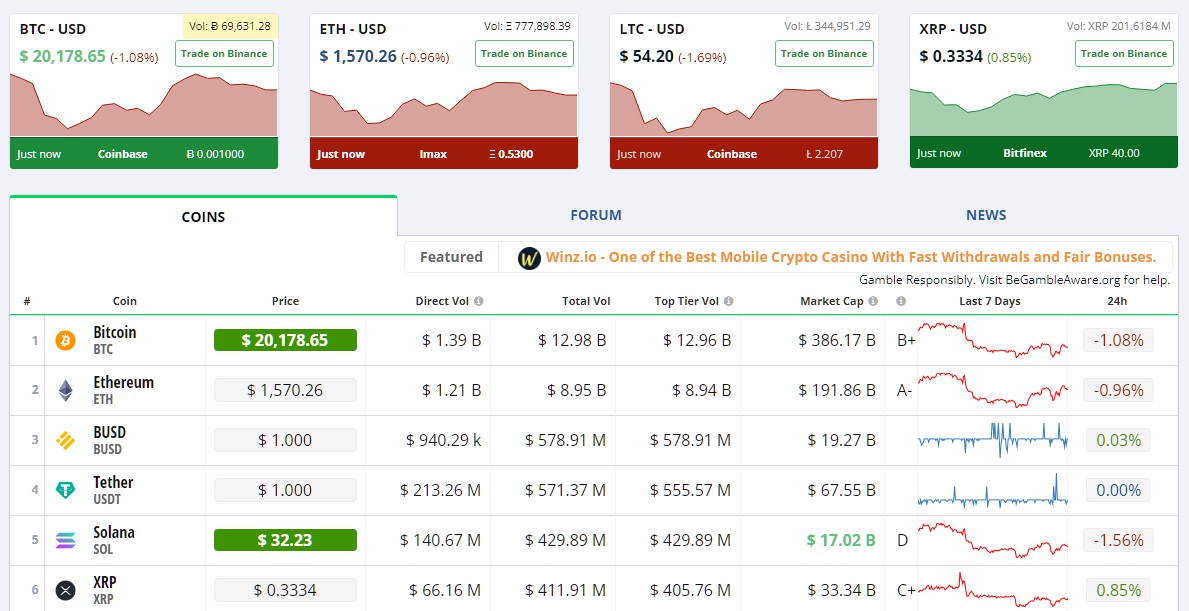This screenshot has width=1189, height=611.
Task: Click Solana price button $ 32.23
Action: point(285,540)
